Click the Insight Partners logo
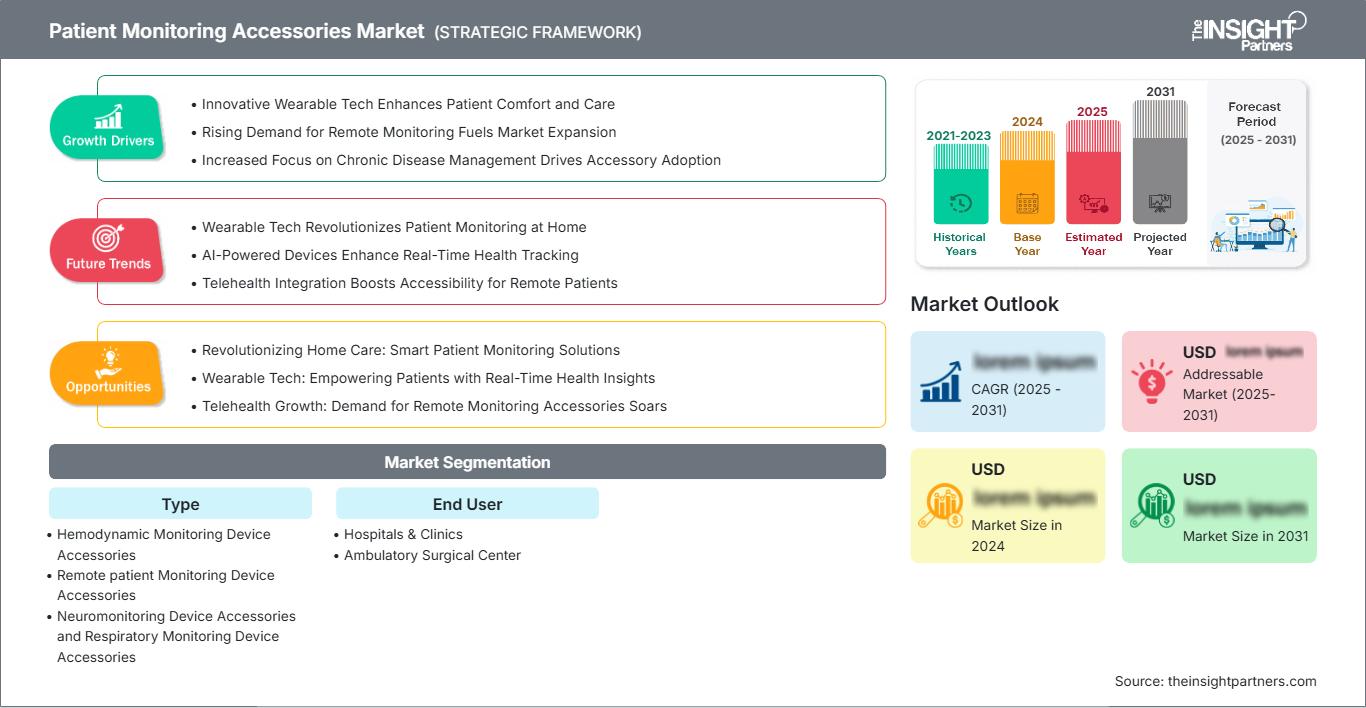1366x708 pixels. 1248,30
